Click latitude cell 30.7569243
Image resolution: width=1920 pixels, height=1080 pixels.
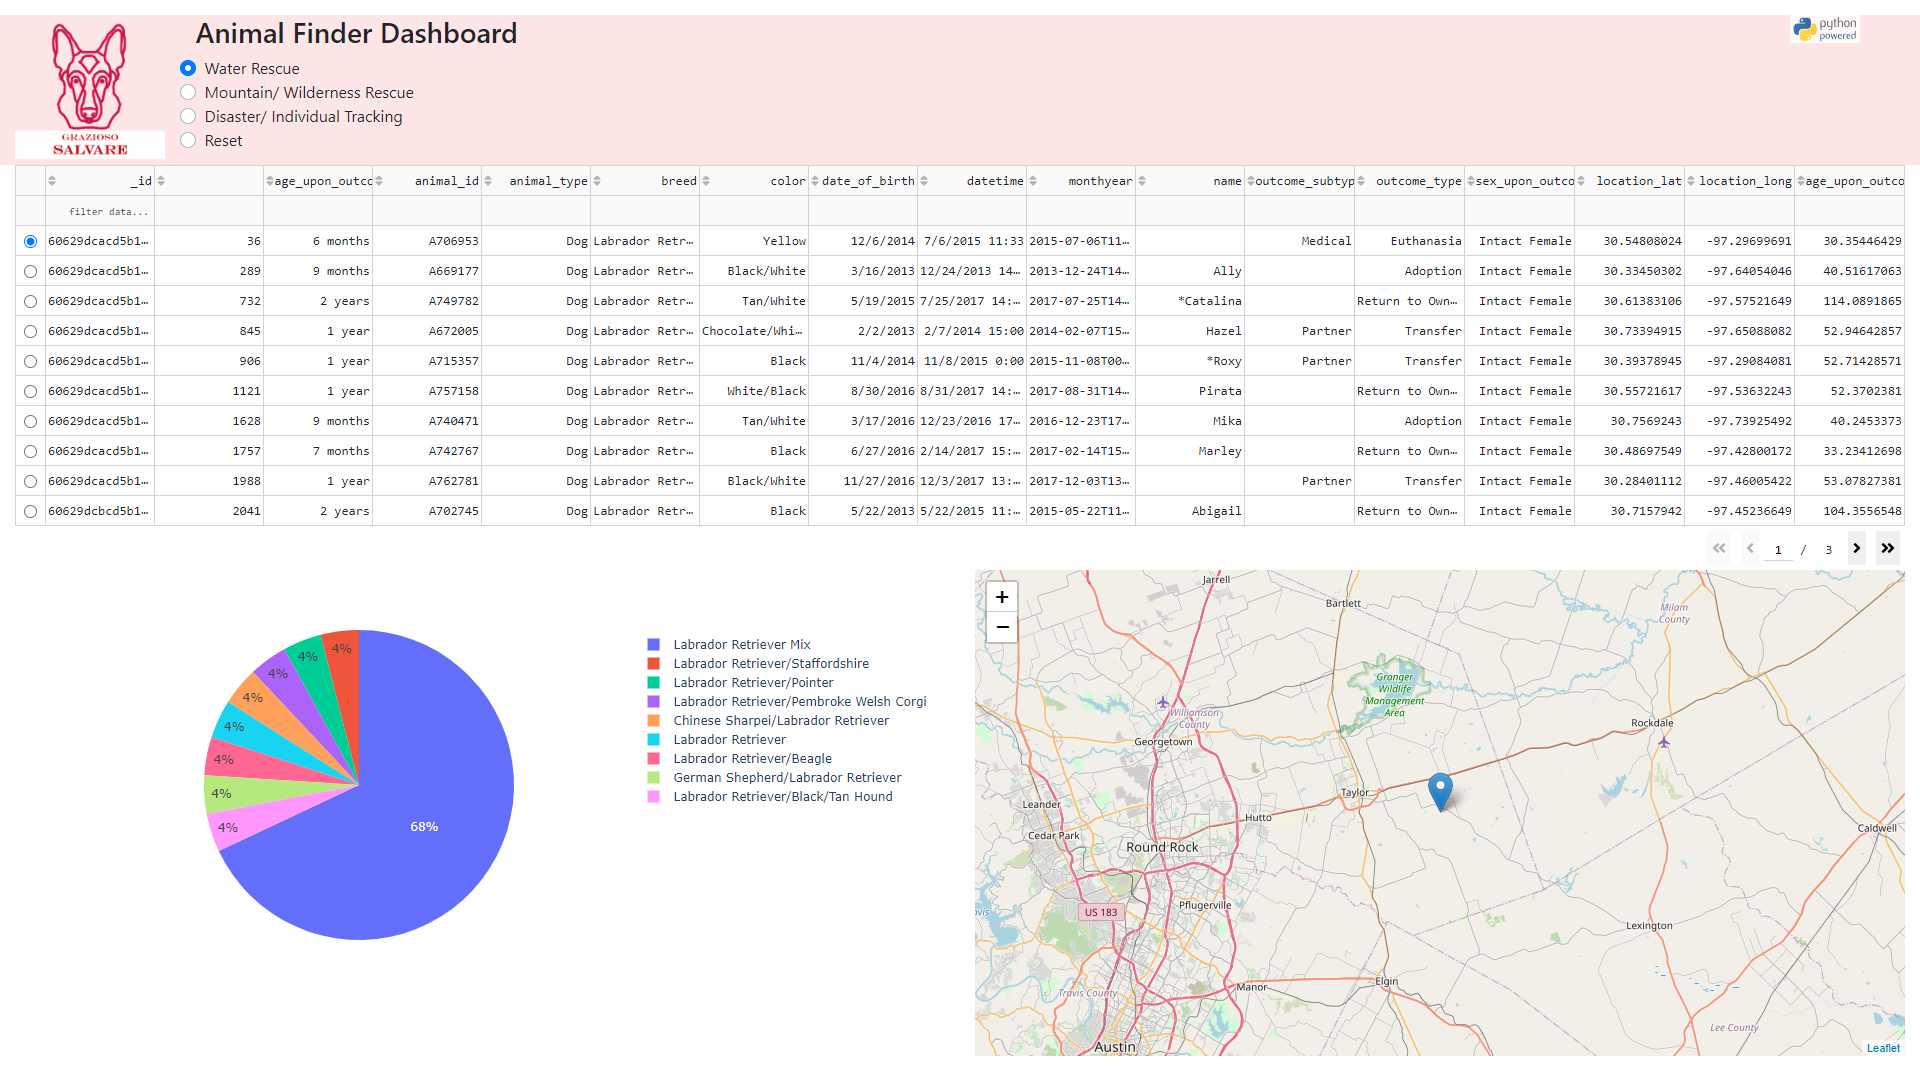click(1630, 421)
